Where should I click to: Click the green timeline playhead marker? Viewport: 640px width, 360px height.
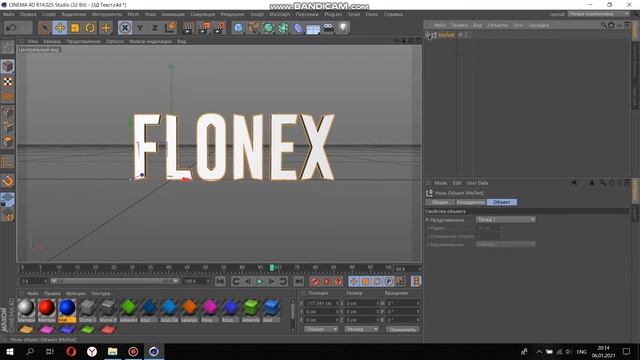[x=272, y=267]
